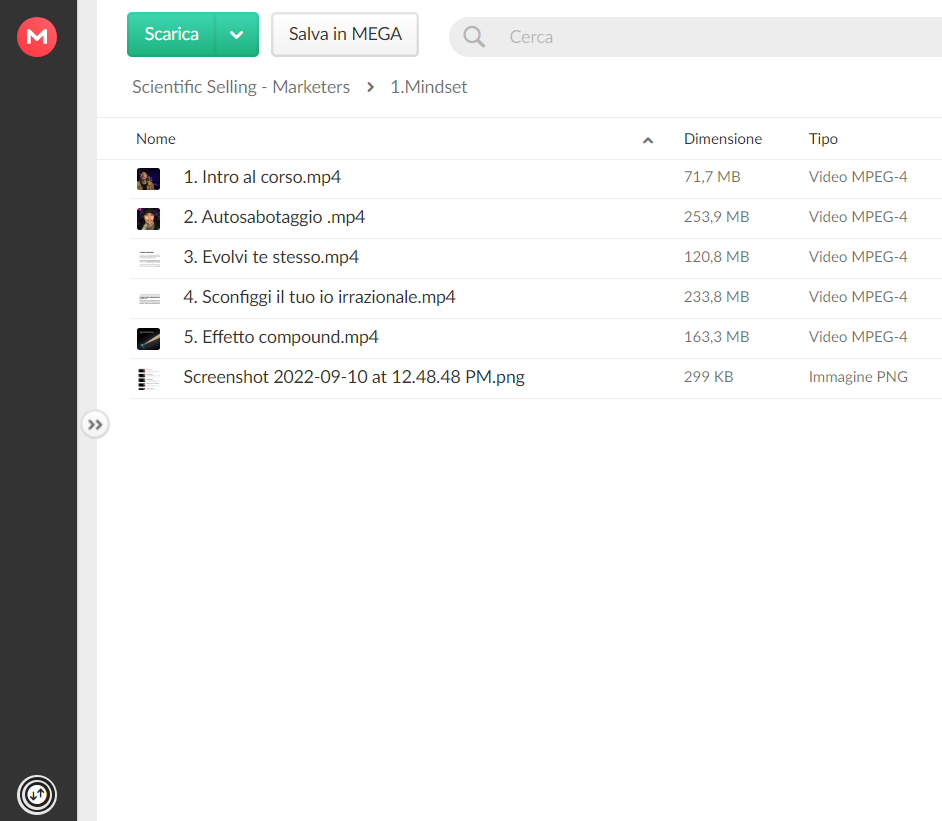Screen dimensions: 942x821
Task: Select the Screenshot PNG file thumbnail
Action: click(x=148, y=379)
